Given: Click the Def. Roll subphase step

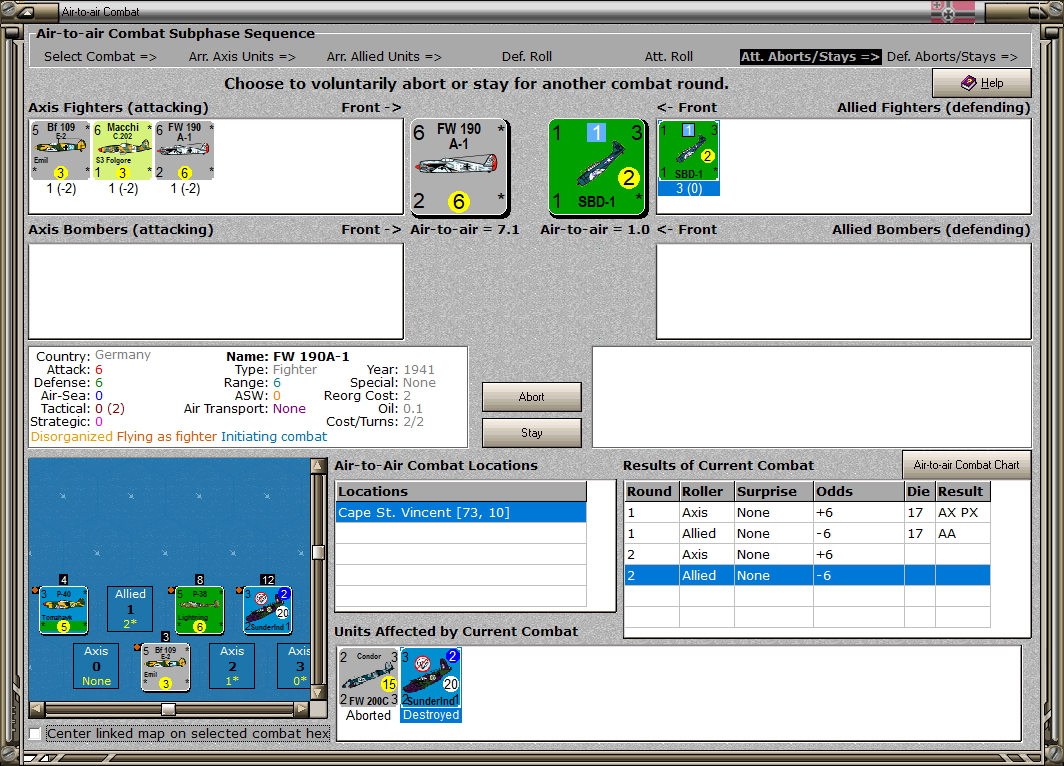Looking at the screenshot, I should [x=527, y=57].
